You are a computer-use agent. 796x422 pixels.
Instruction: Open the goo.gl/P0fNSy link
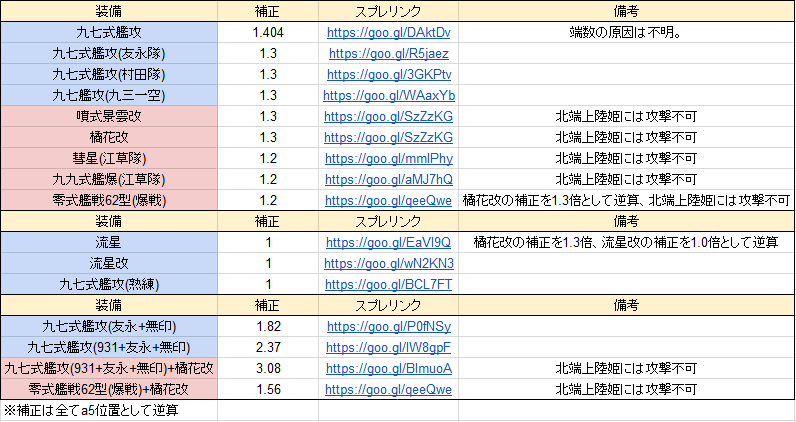click(x=388, y=326)
